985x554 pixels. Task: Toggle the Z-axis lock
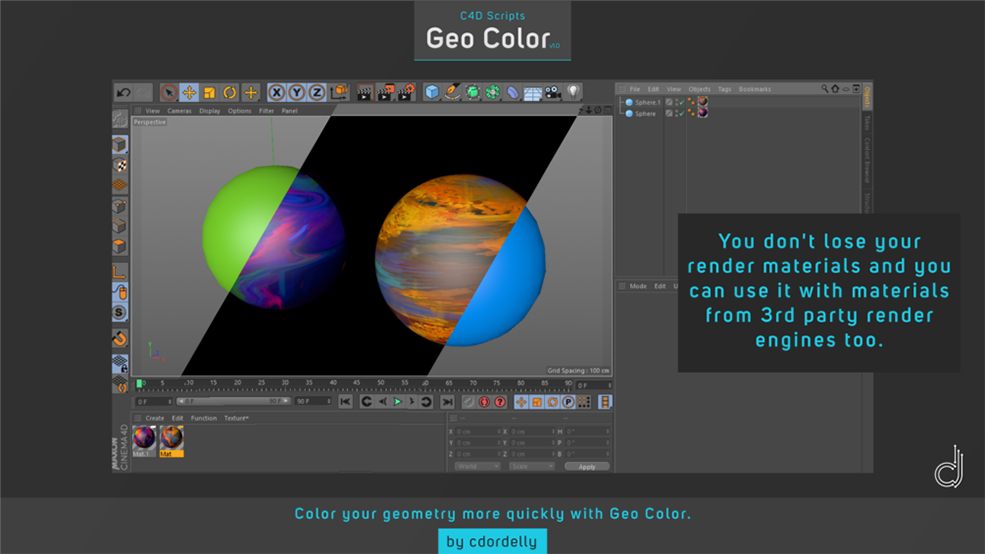click(317, 93)
